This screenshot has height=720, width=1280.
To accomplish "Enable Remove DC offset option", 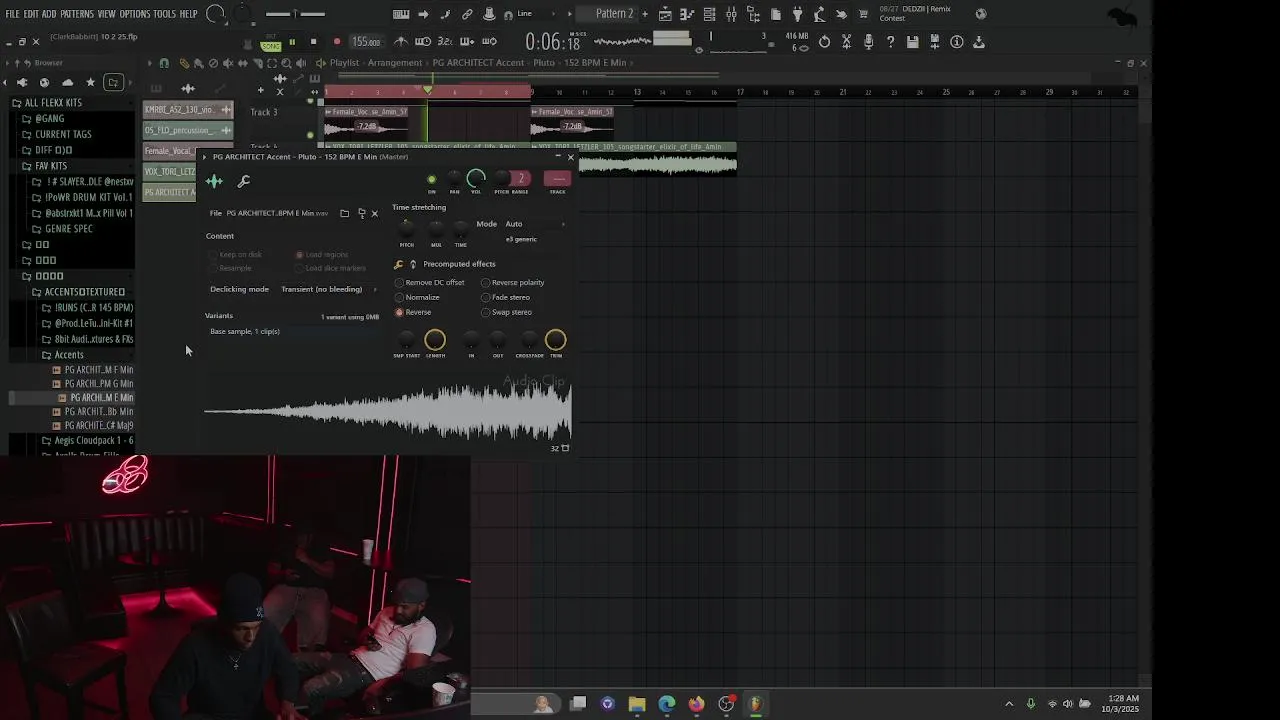I will [x=428, y=283].
